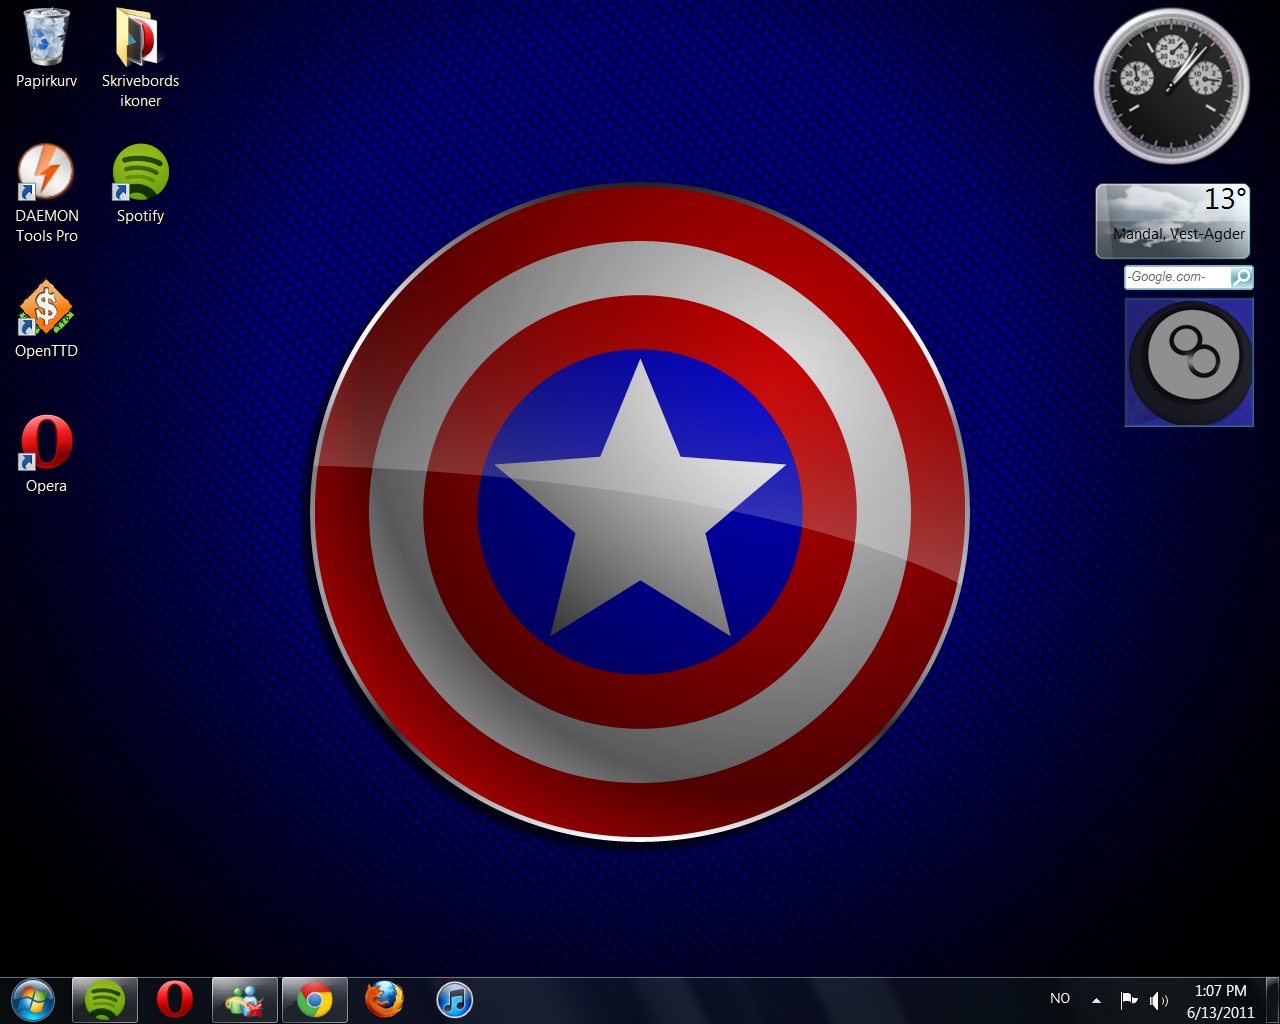This screenshot has height=1024, width=1280.
Task: Launch DAEMON Tools Pro desktop shortcut
Action: click(46, 193)
